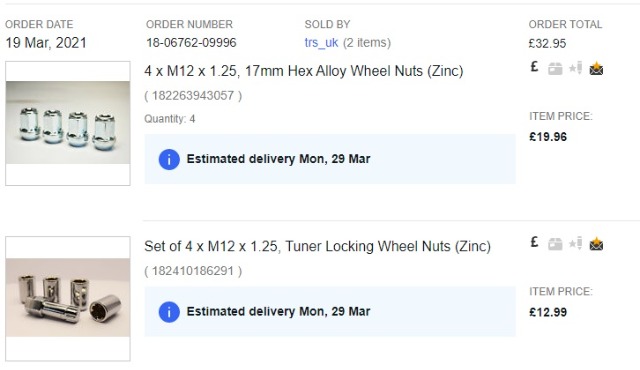Click order number 18-06762-09996
The image size is (640, 370).
(191, 42)
